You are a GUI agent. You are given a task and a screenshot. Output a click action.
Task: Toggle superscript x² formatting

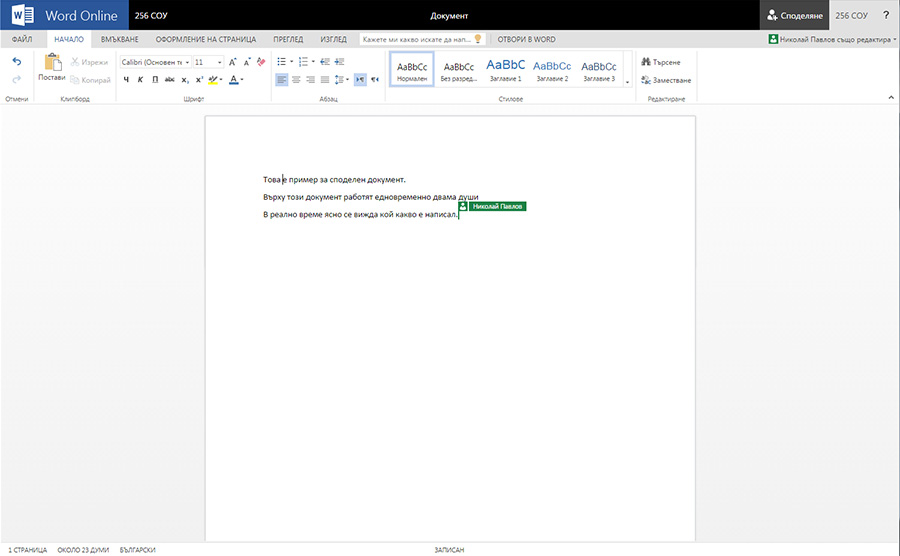pyautogui.click(x=199, y=80)
